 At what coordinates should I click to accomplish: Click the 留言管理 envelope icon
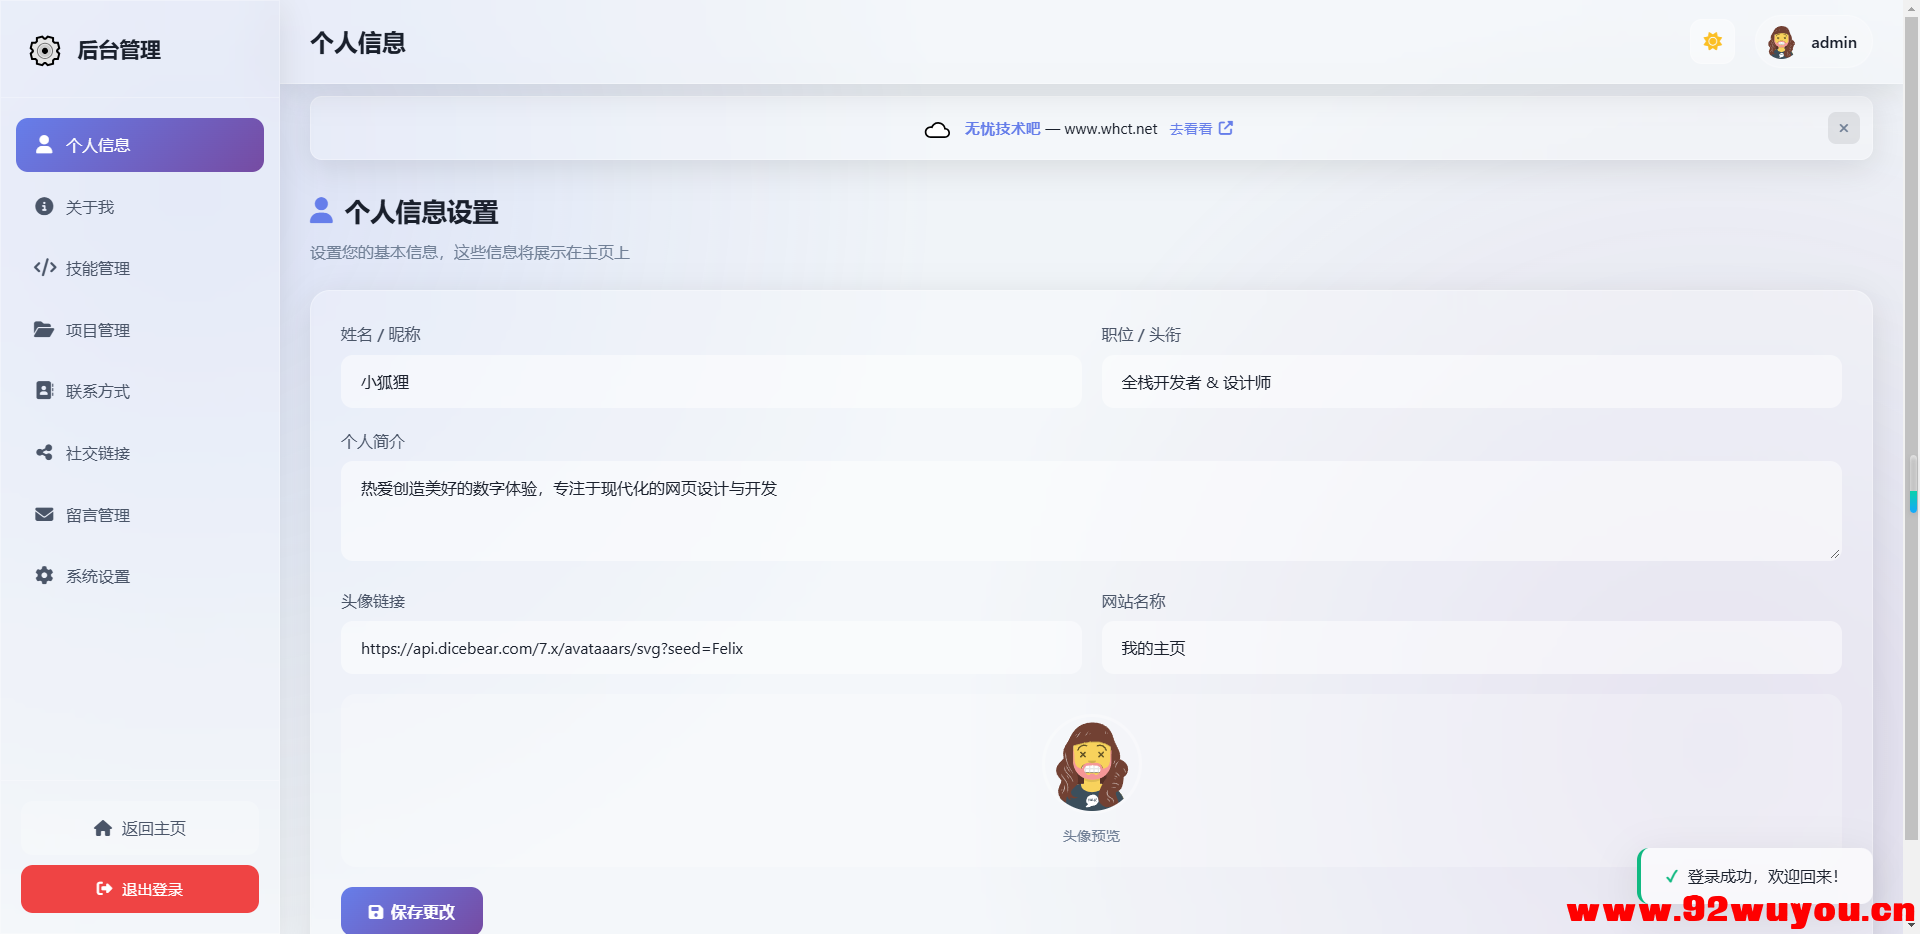(43, 514)
